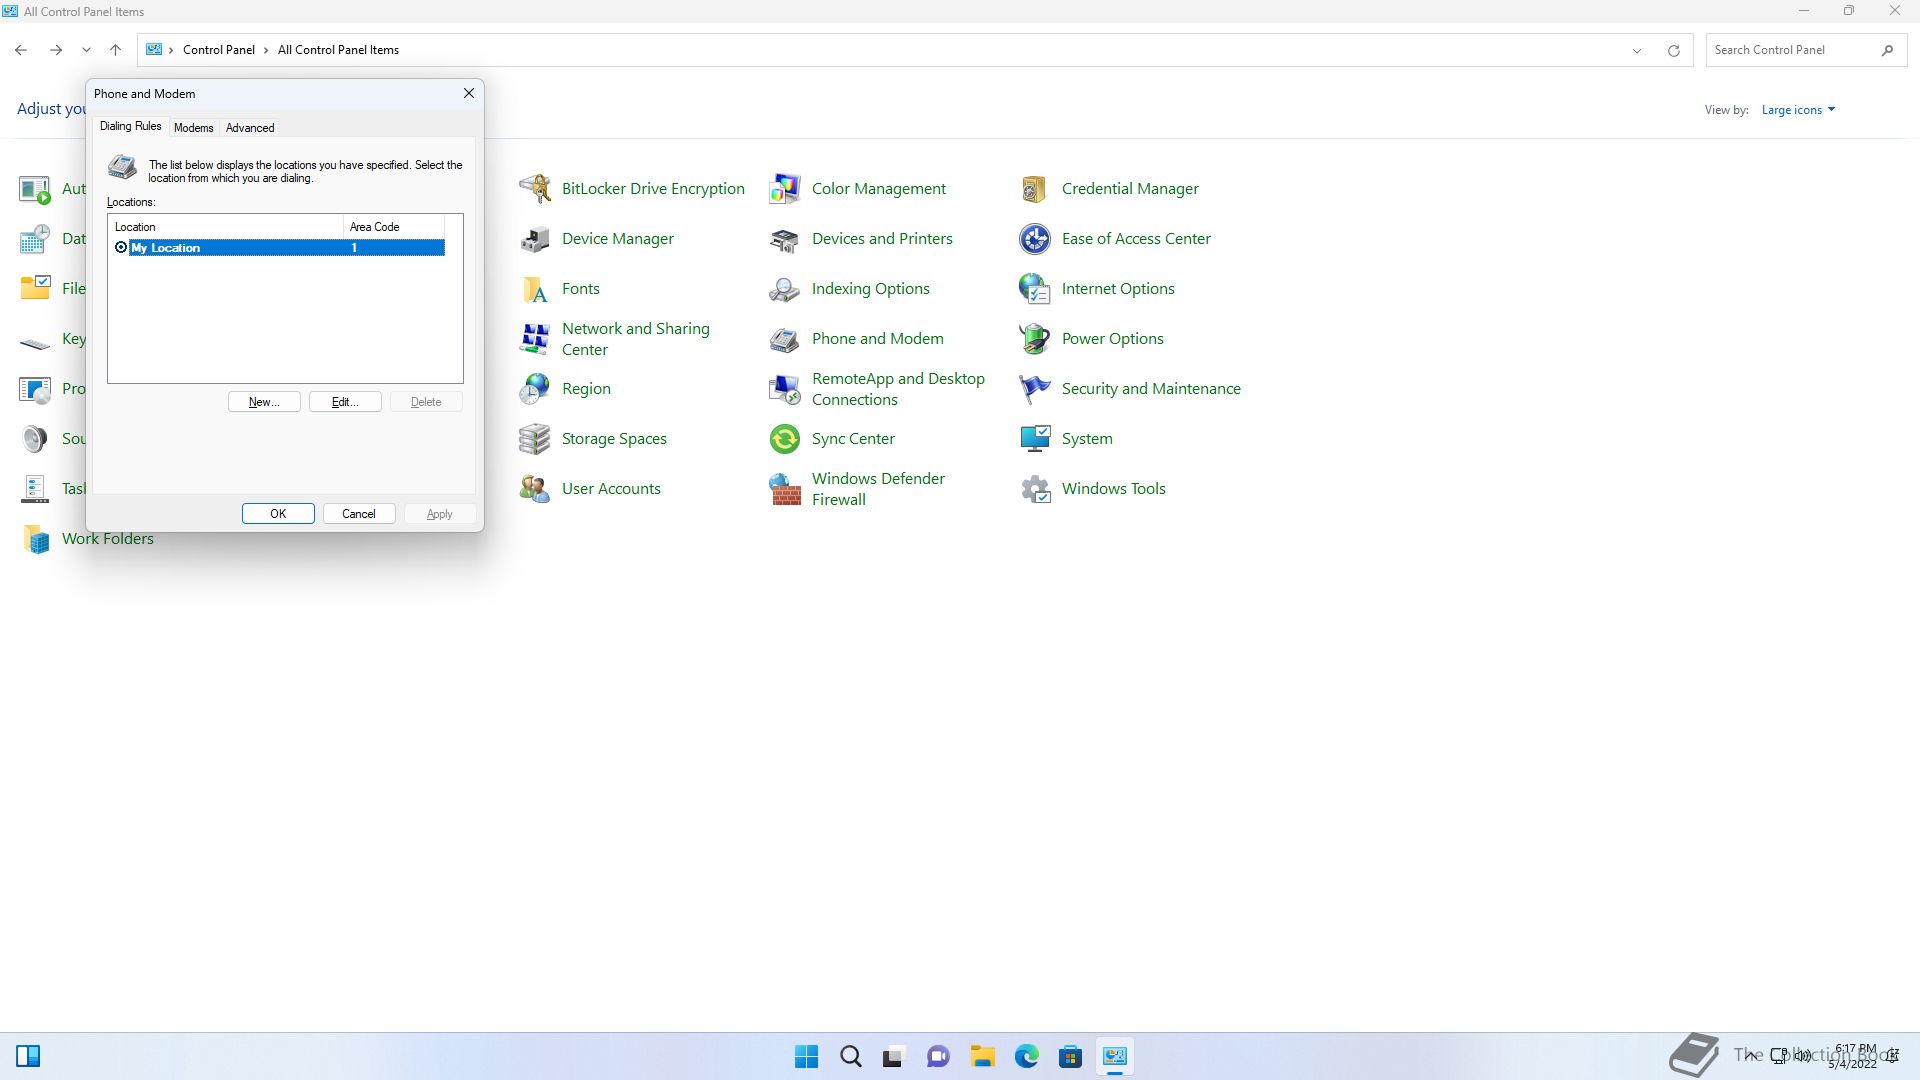Screen dimensions: 1920x1080
Task: Go back with the Back arrow
Action: point(21,50)
